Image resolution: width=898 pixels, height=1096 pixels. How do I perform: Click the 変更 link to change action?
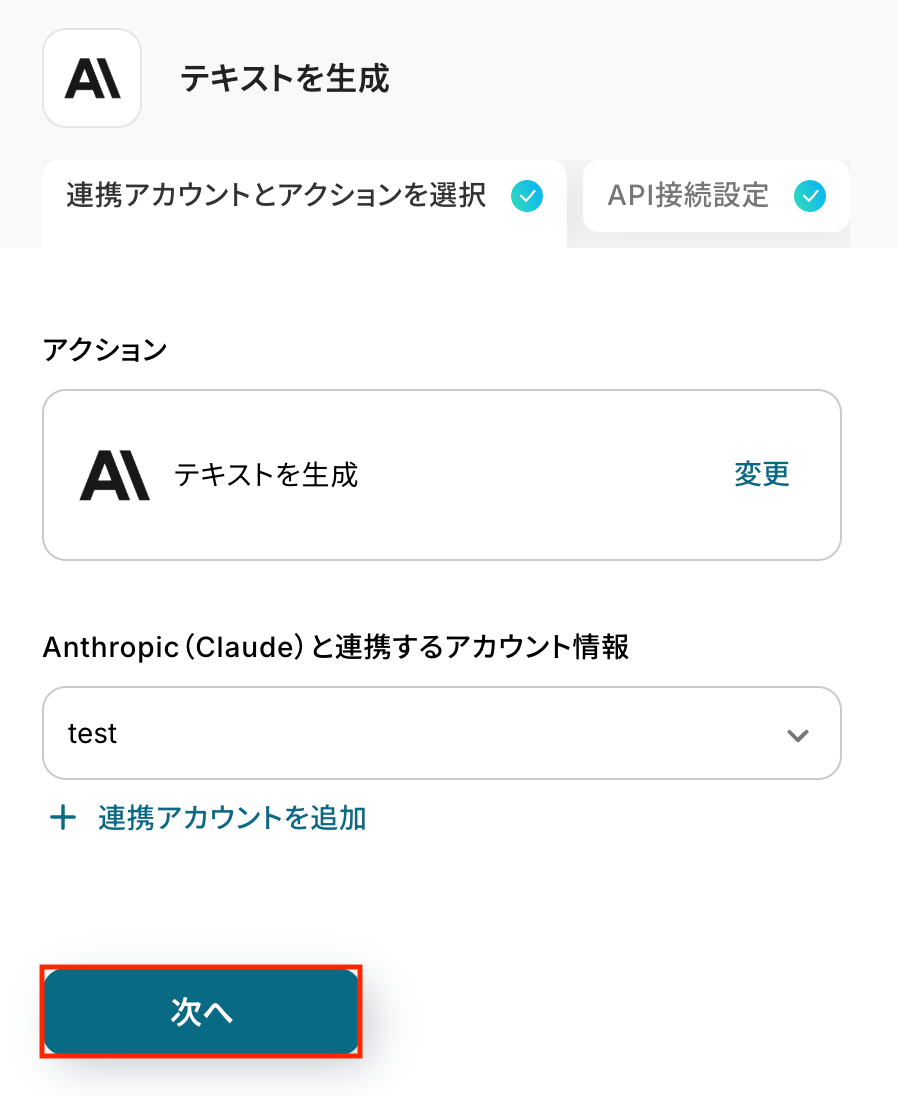click(x=762, y=474)
